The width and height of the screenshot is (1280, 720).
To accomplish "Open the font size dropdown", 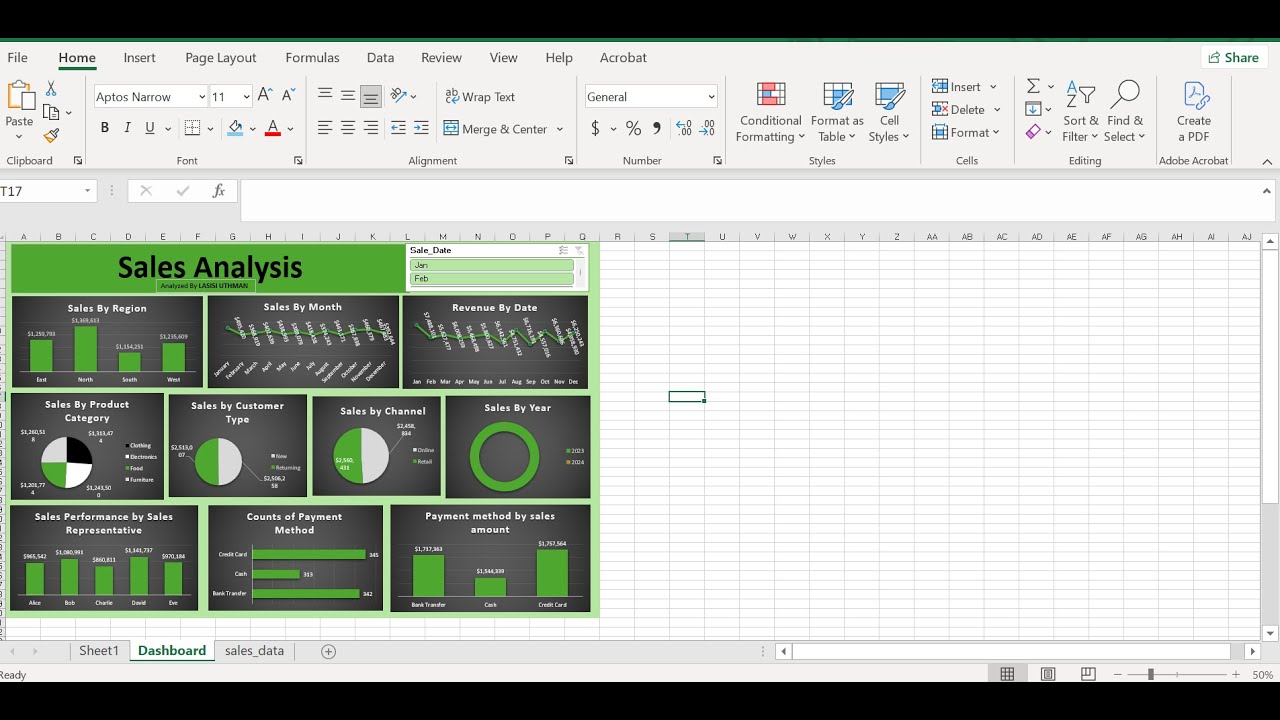I will coord(246,97).
